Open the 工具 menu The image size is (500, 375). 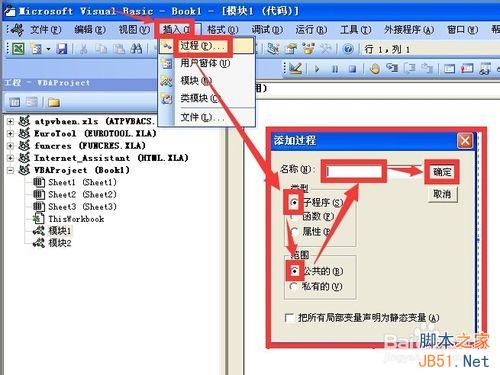pyautogui.click(x=356, y=30)
